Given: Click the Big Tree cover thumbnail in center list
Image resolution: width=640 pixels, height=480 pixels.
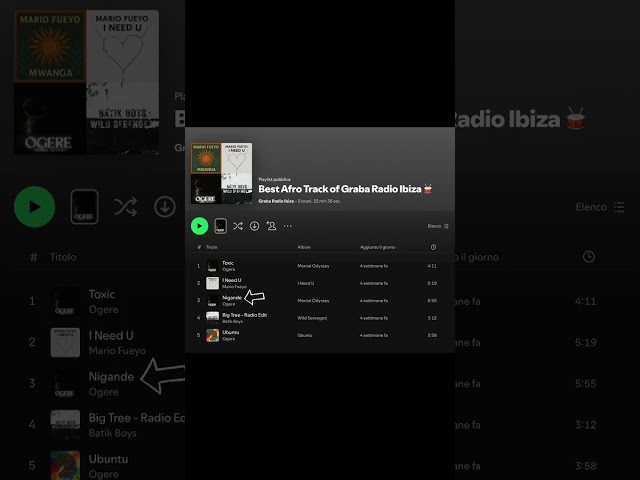Looking at the screenshot, I should (212, 318).
